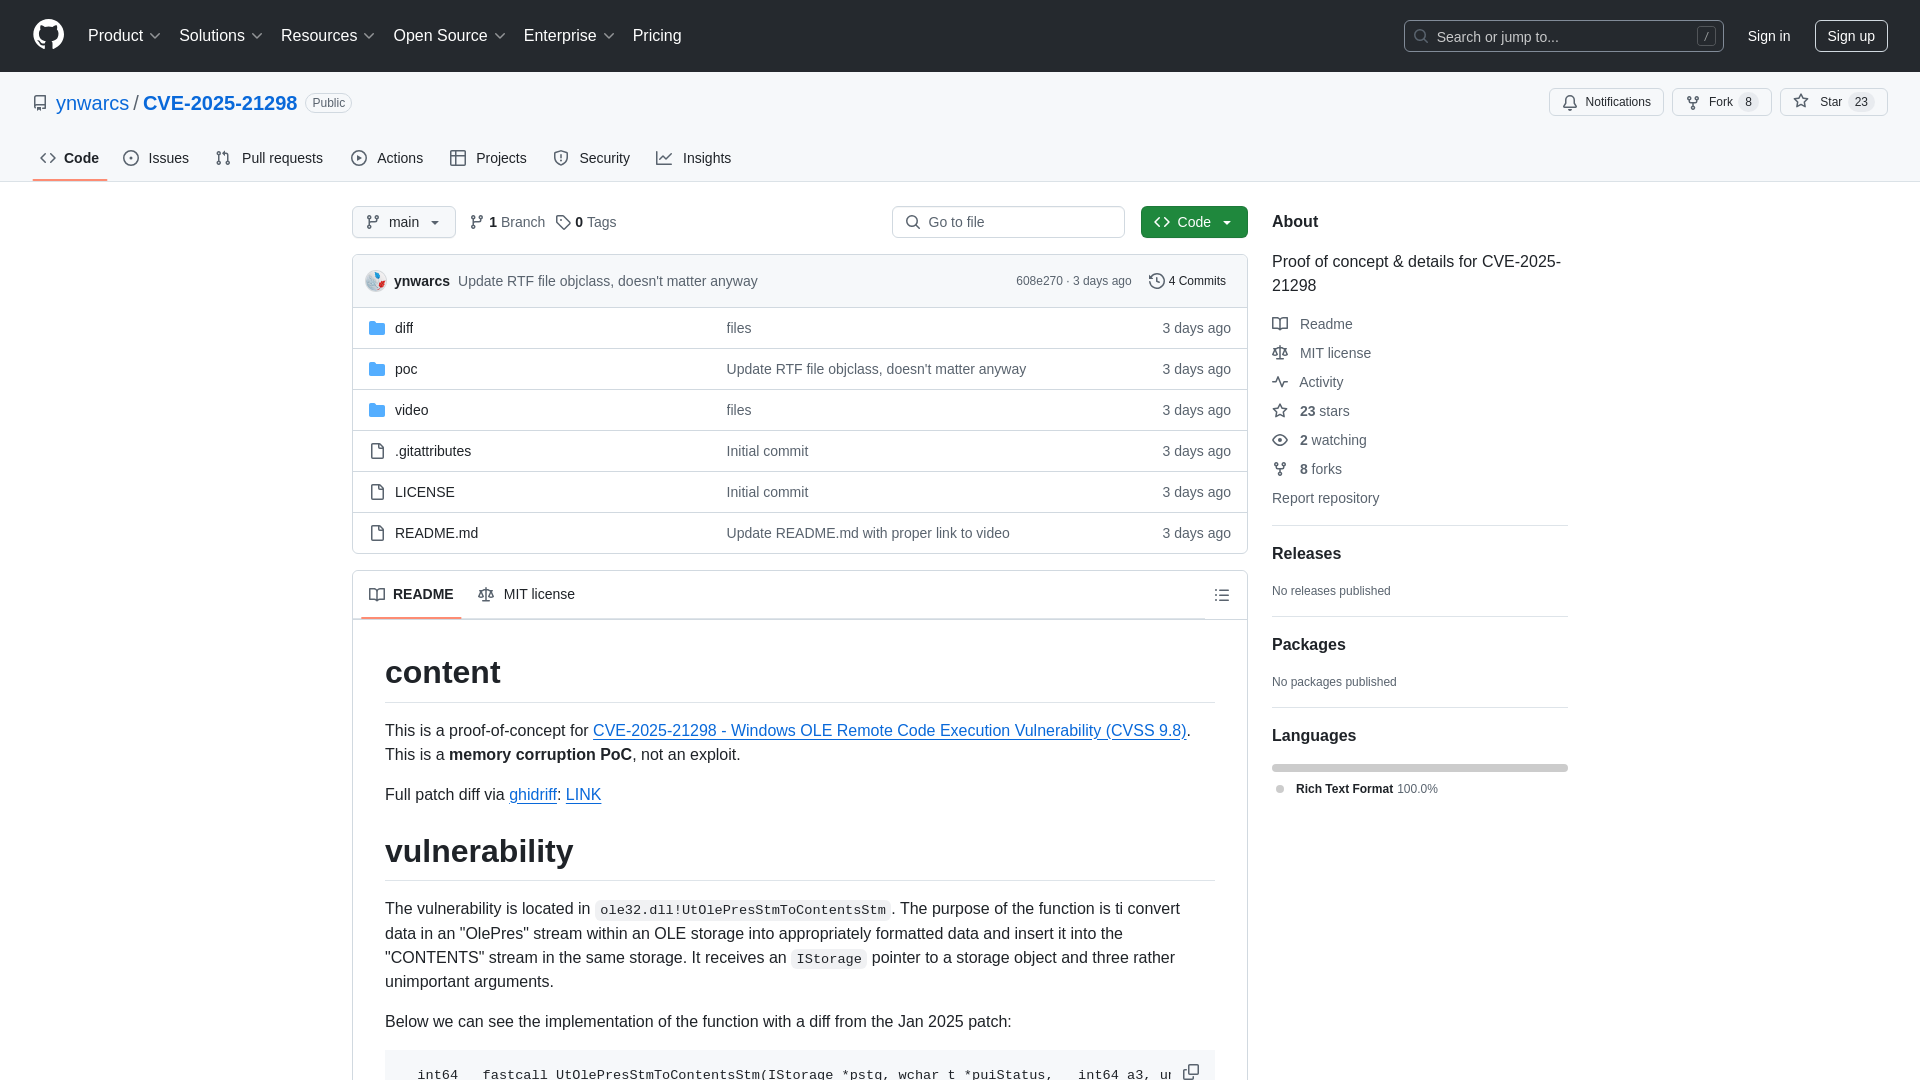Click the repository book icon beside ynwarcs
Image resolution: width=1920 pixels, height=1080 pixels.
click(x=40, y=103)
